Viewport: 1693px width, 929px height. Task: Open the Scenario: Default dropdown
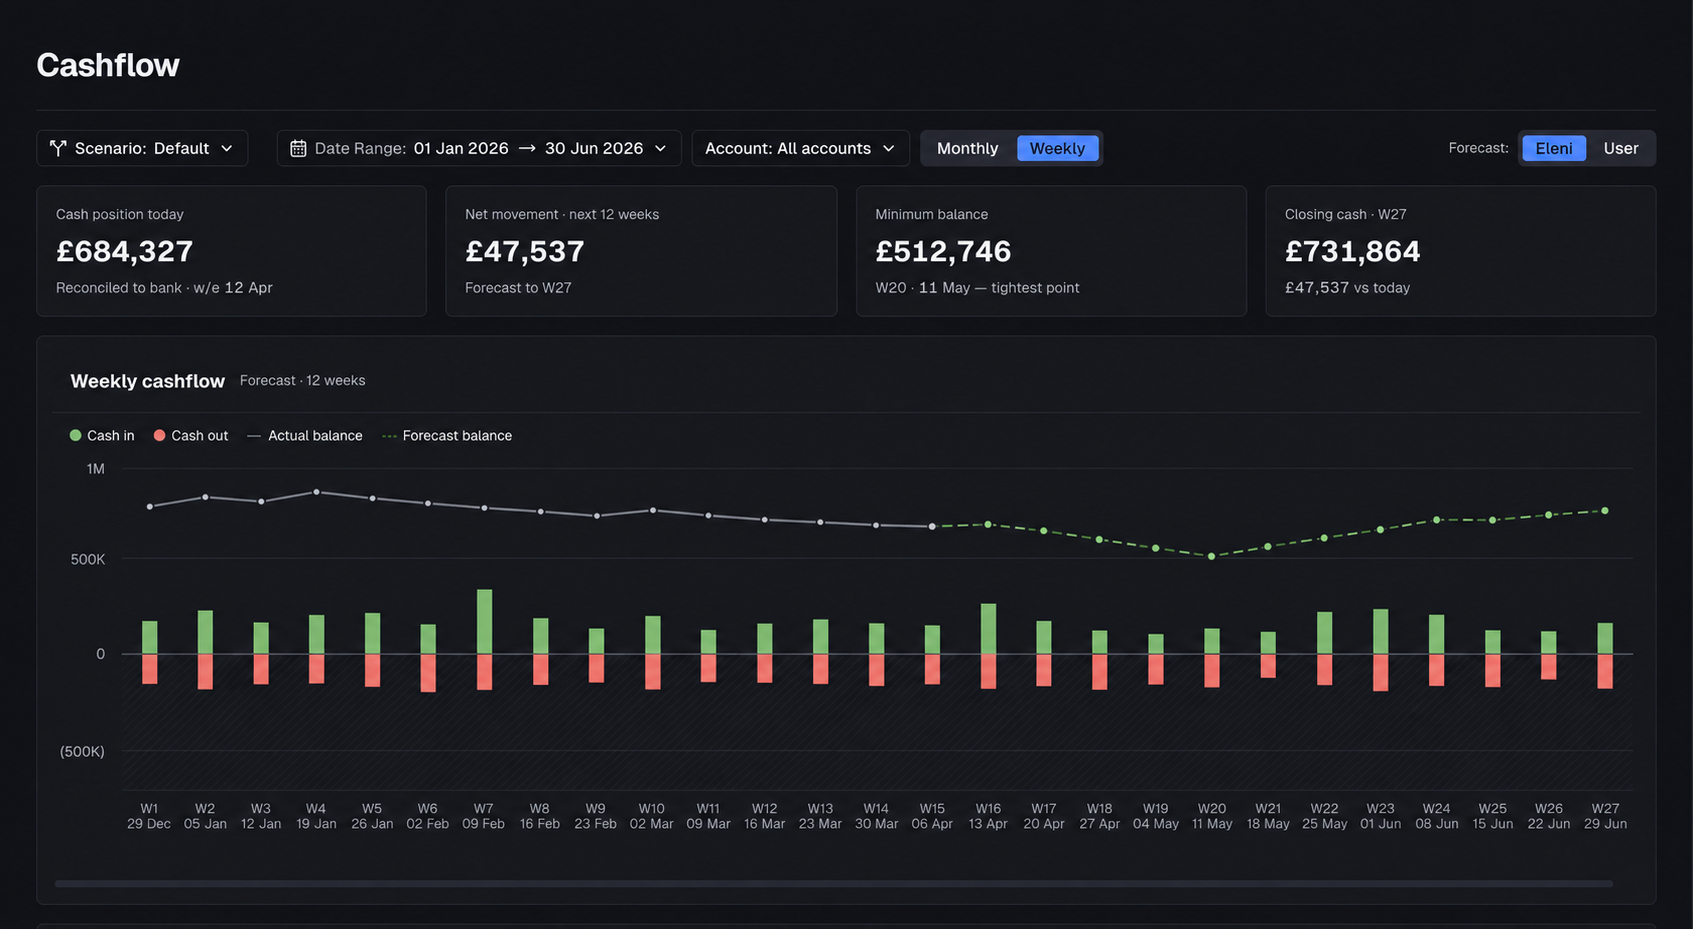(142, 148)
